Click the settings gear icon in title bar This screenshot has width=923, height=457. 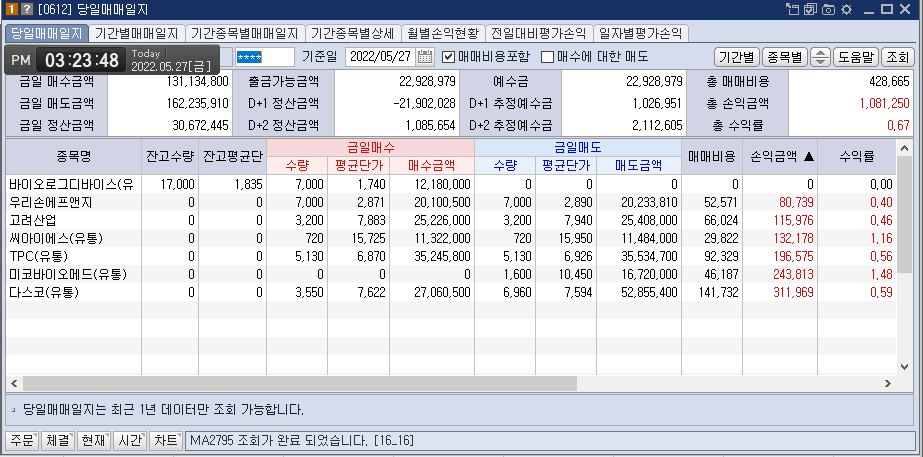click(846, 10)
